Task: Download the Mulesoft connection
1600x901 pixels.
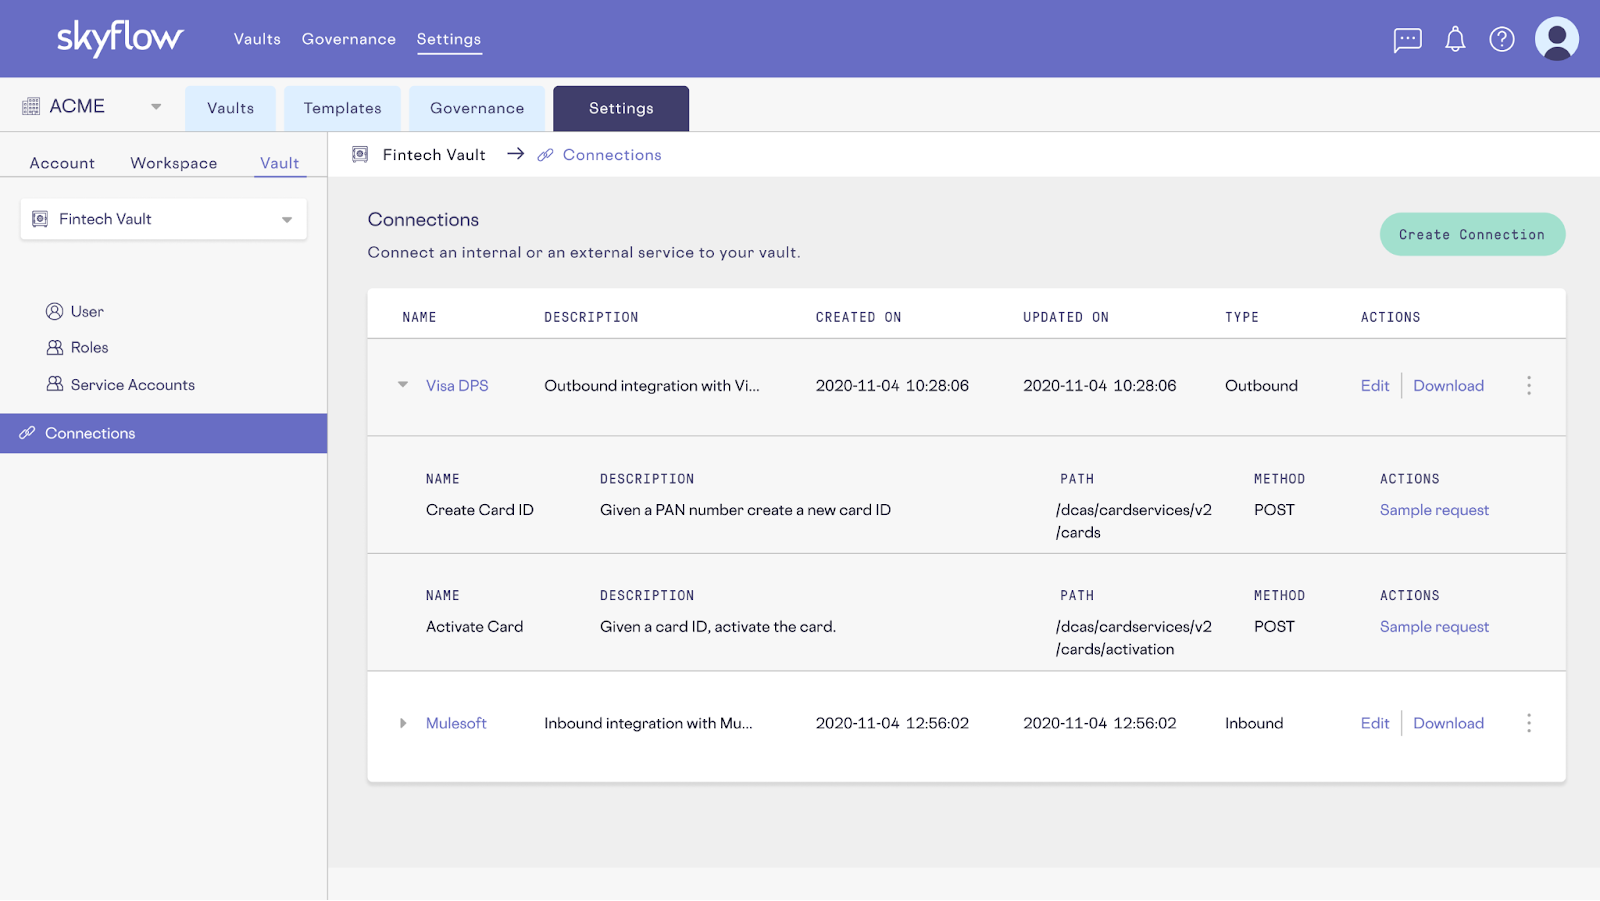Action: pos(1448,723)
